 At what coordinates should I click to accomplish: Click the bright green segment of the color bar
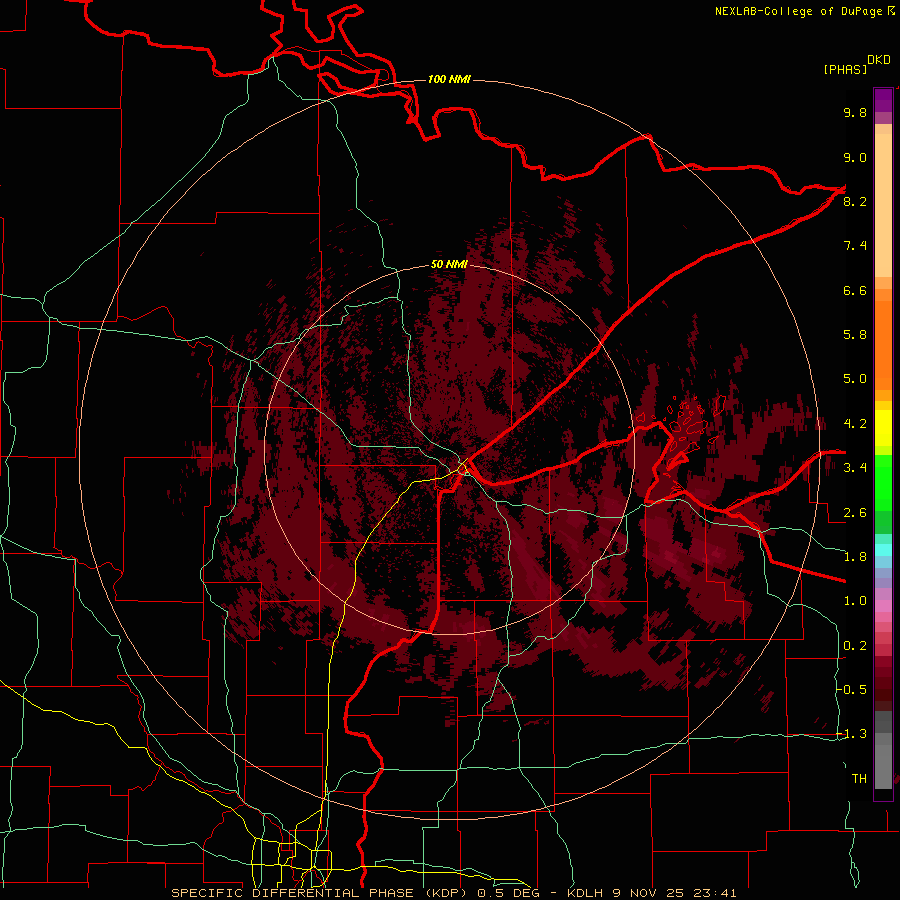coord(883,482)
